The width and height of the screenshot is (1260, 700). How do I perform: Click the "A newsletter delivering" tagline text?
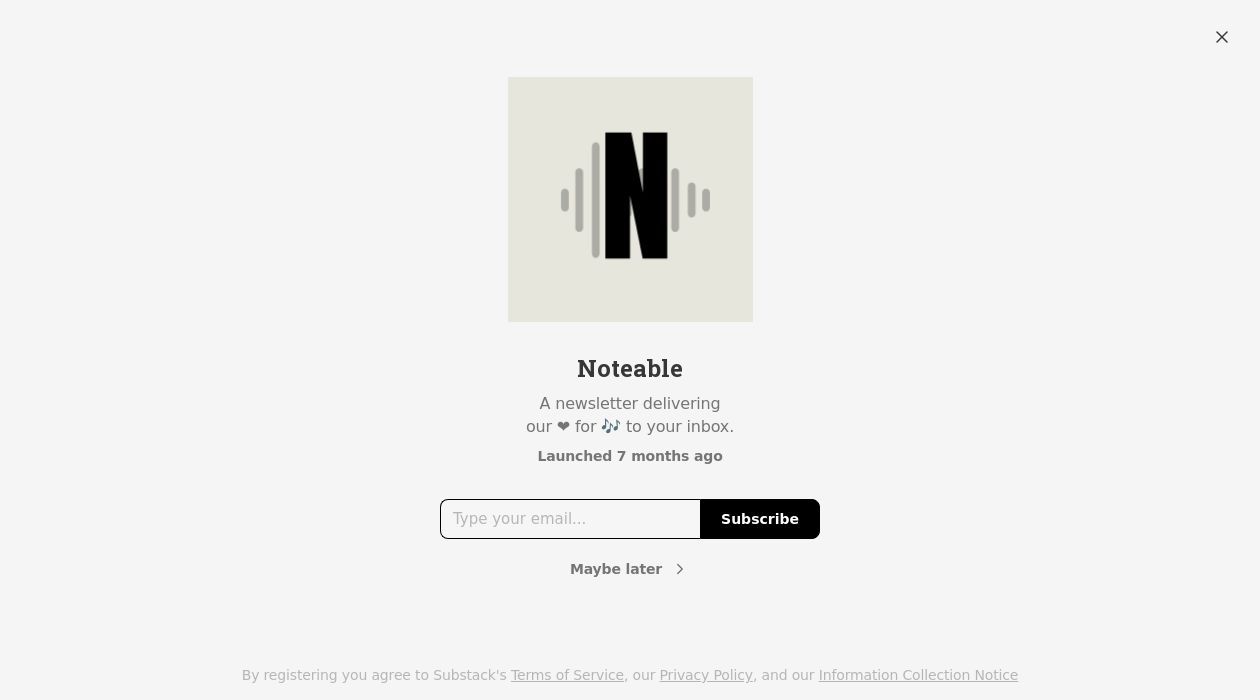pos(630,404)
